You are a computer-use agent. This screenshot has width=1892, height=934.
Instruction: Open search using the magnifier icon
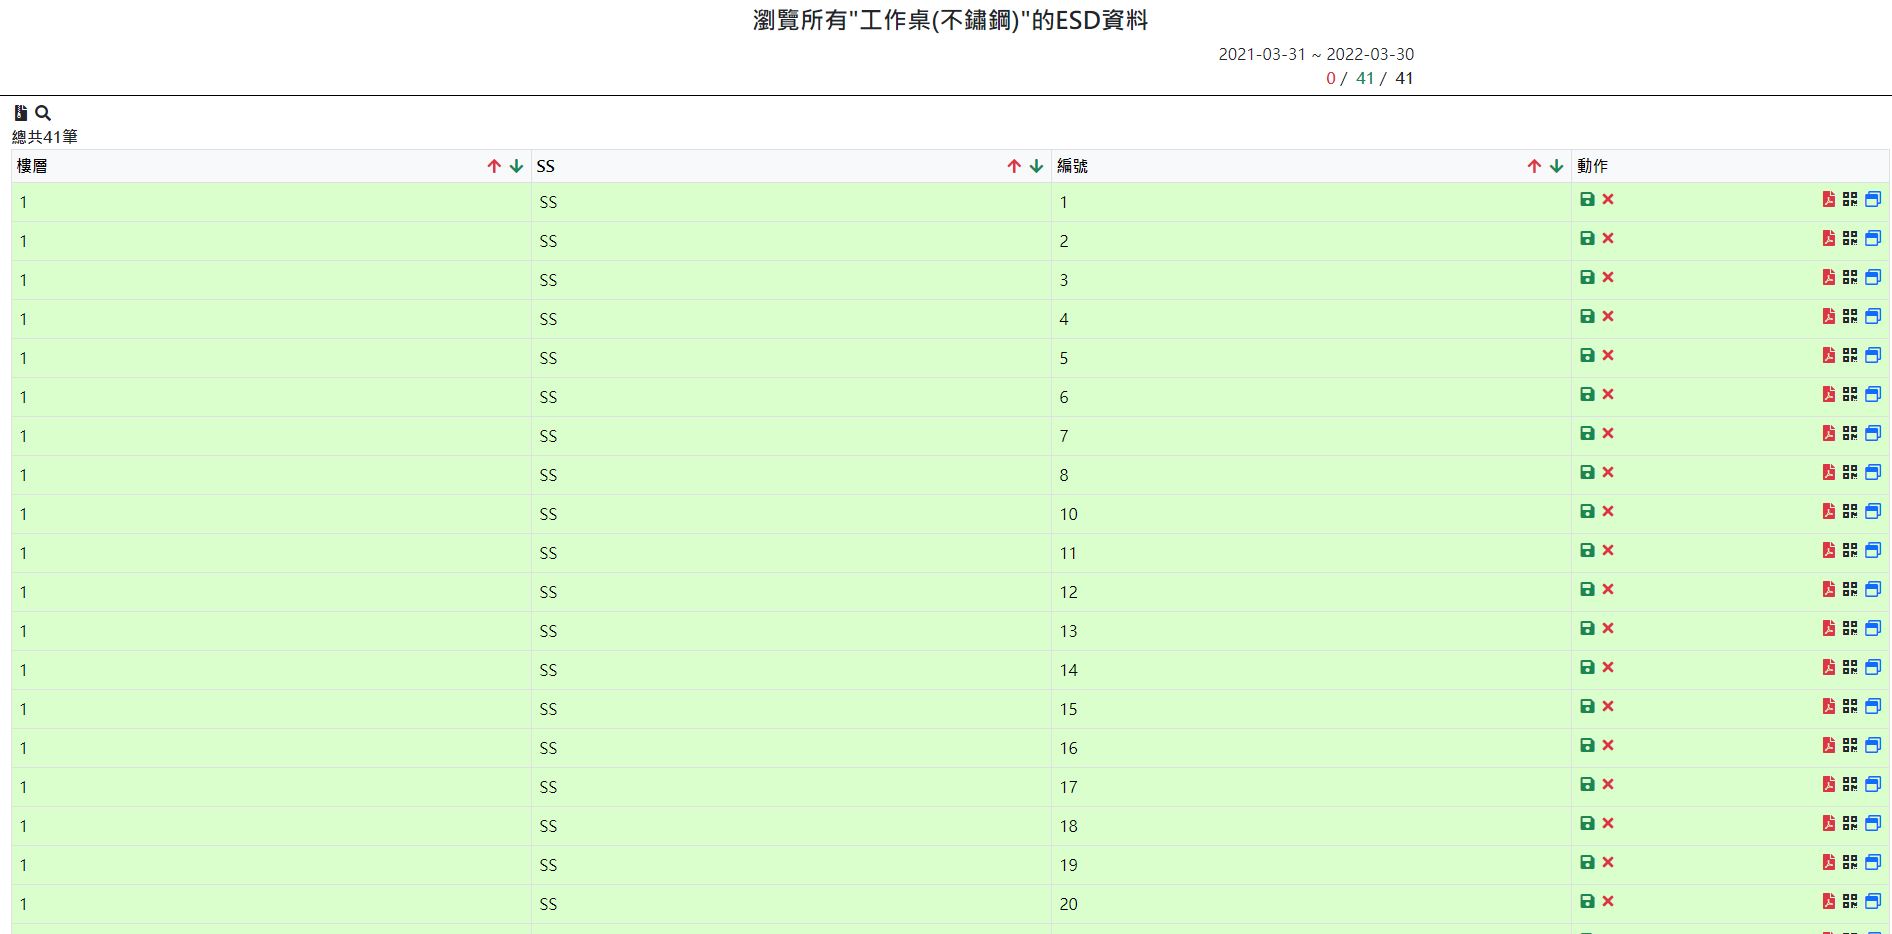tap(43, 113)
